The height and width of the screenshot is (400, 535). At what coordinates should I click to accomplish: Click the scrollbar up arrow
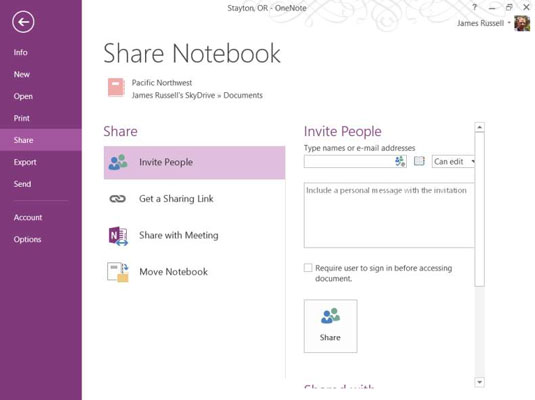coord(479,127)
